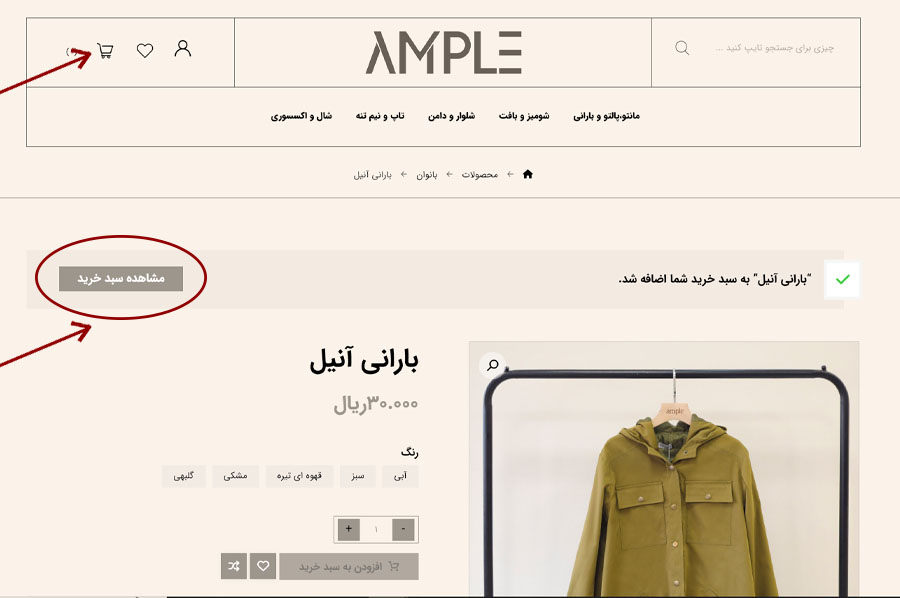
Task: Click the افزودن به سبد خرید button
Action: [349, 566]
